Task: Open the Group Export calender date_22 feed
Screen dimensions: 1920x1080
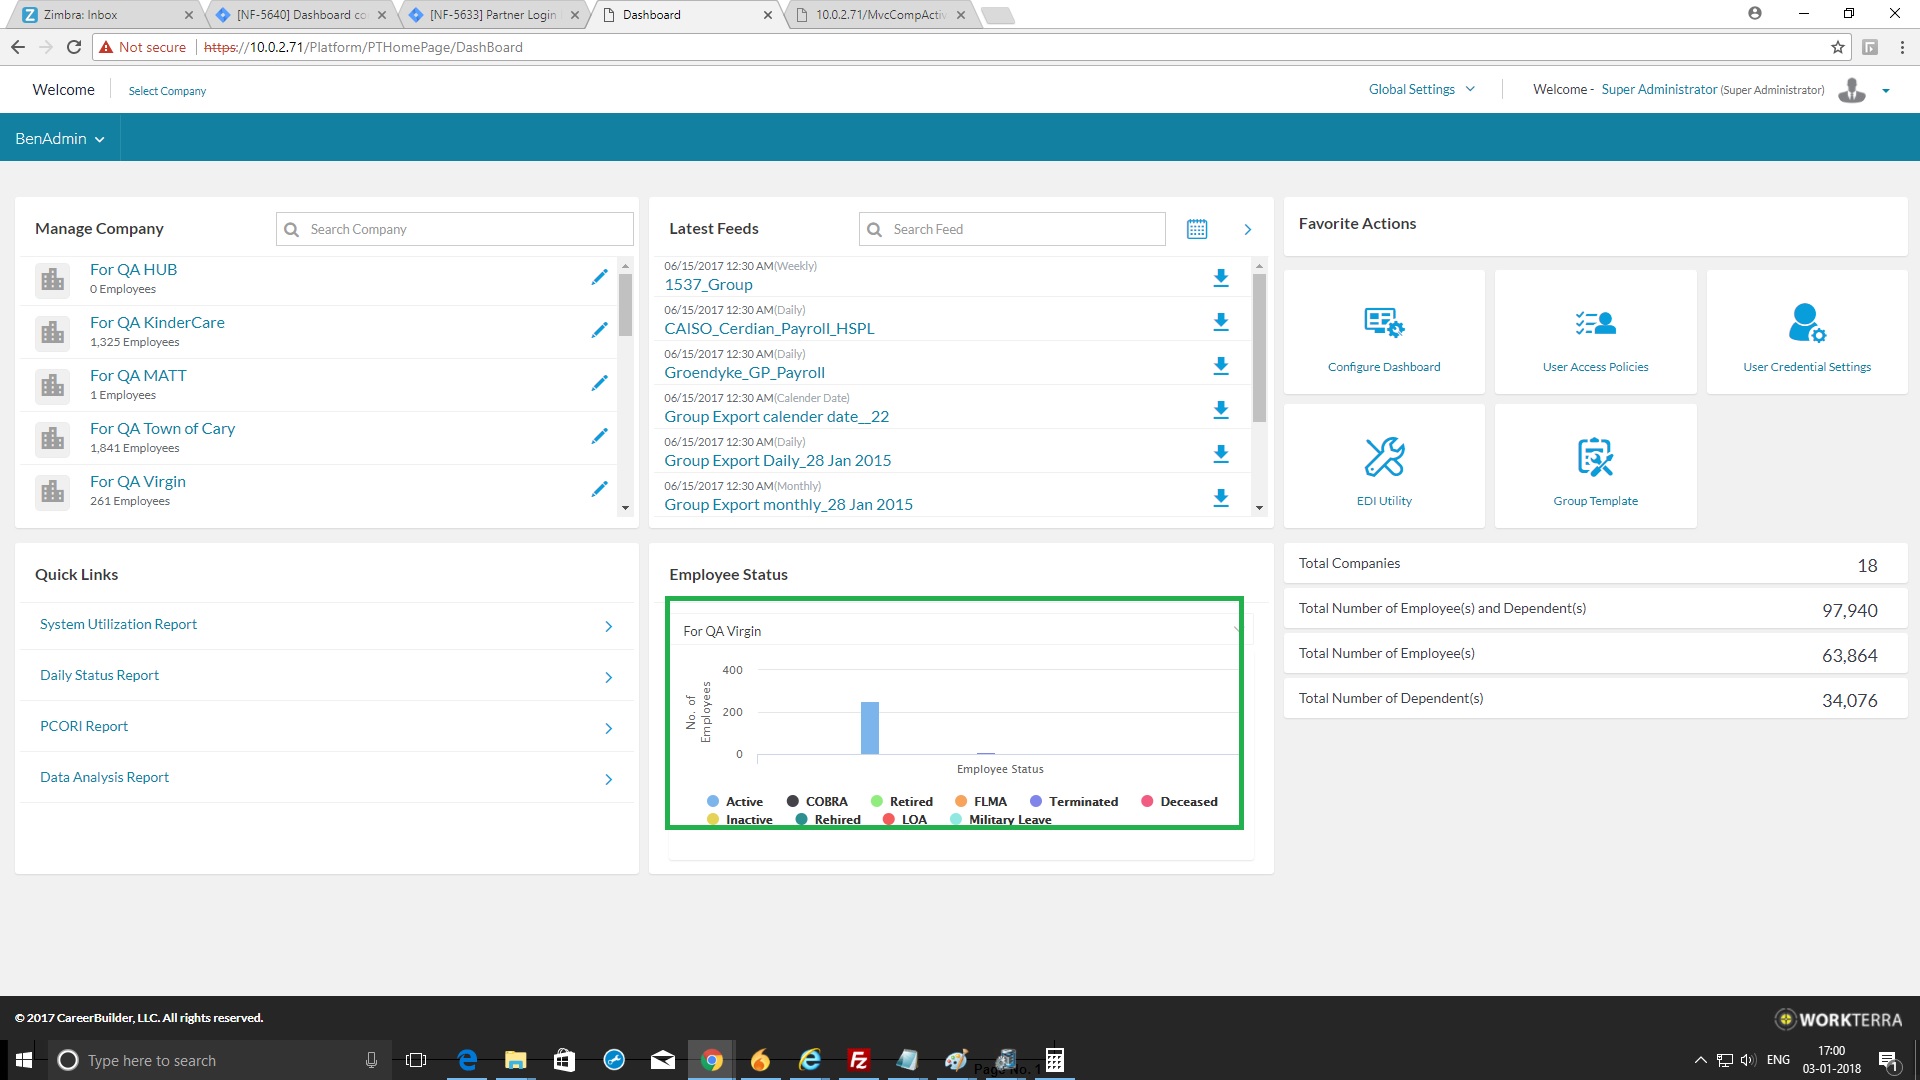Action: pyautogui.click(x=776, y=417)
